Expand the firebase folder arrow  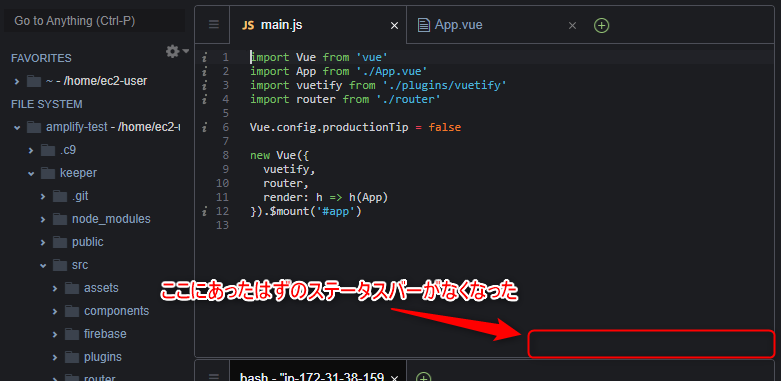point(55,334)
